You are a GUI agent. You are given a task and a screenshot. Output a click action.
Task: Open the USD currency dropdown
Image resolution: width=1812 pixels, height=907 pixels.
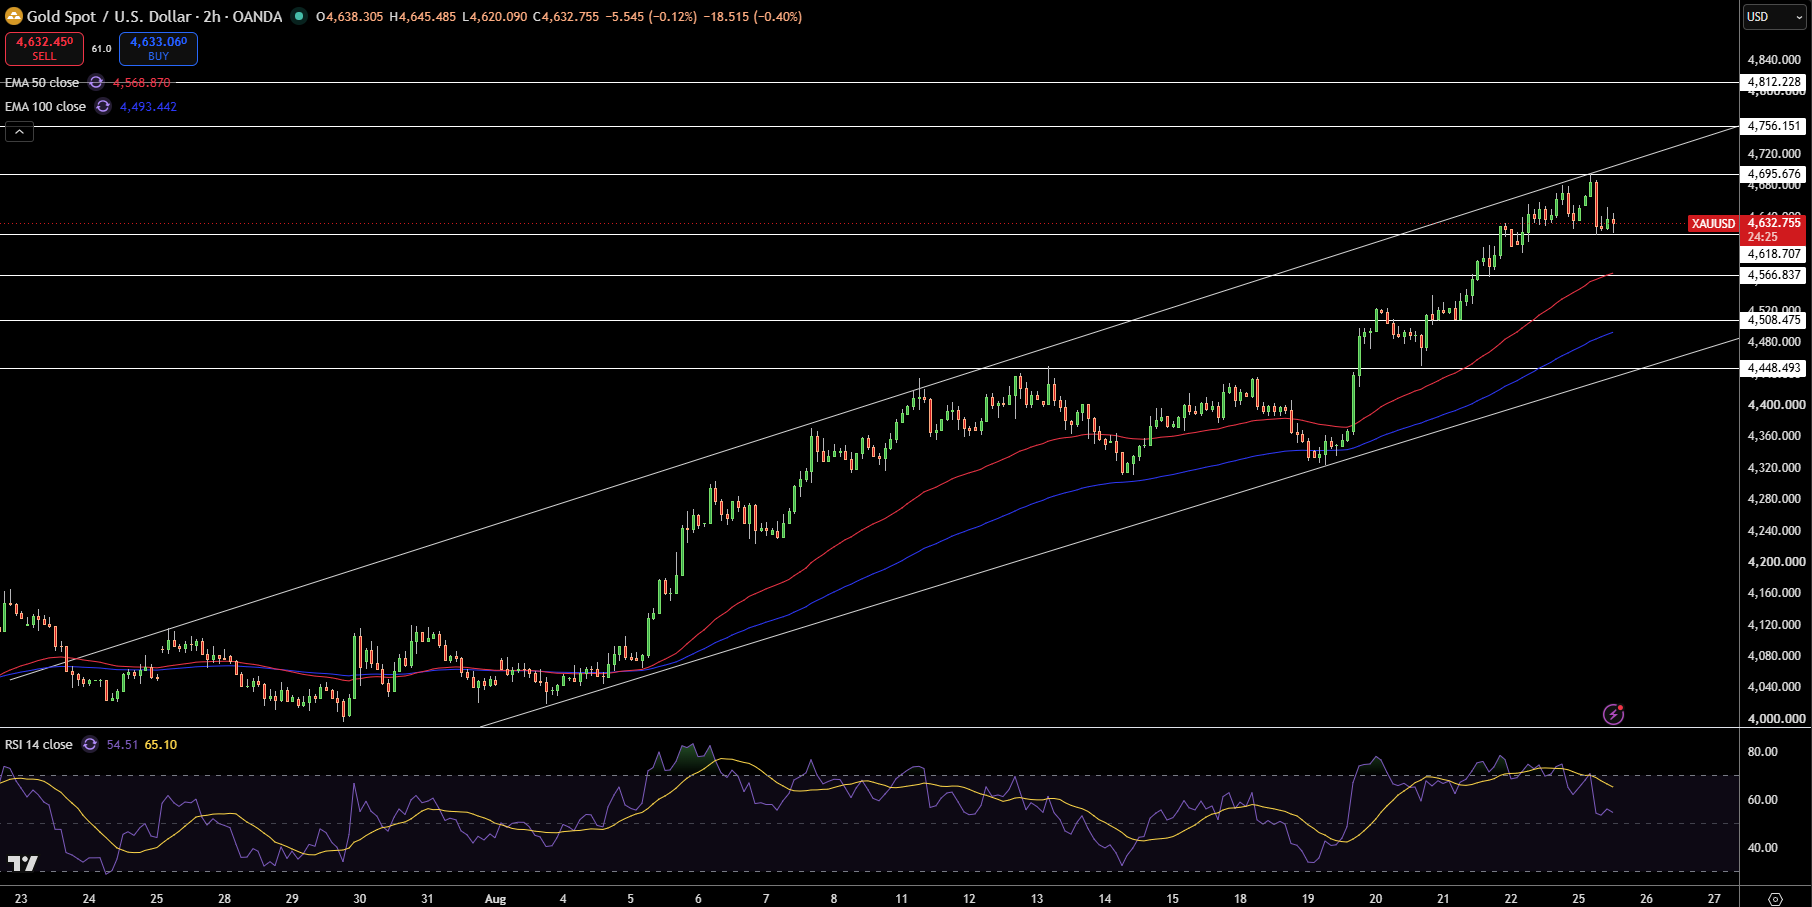coord(1775,16)
